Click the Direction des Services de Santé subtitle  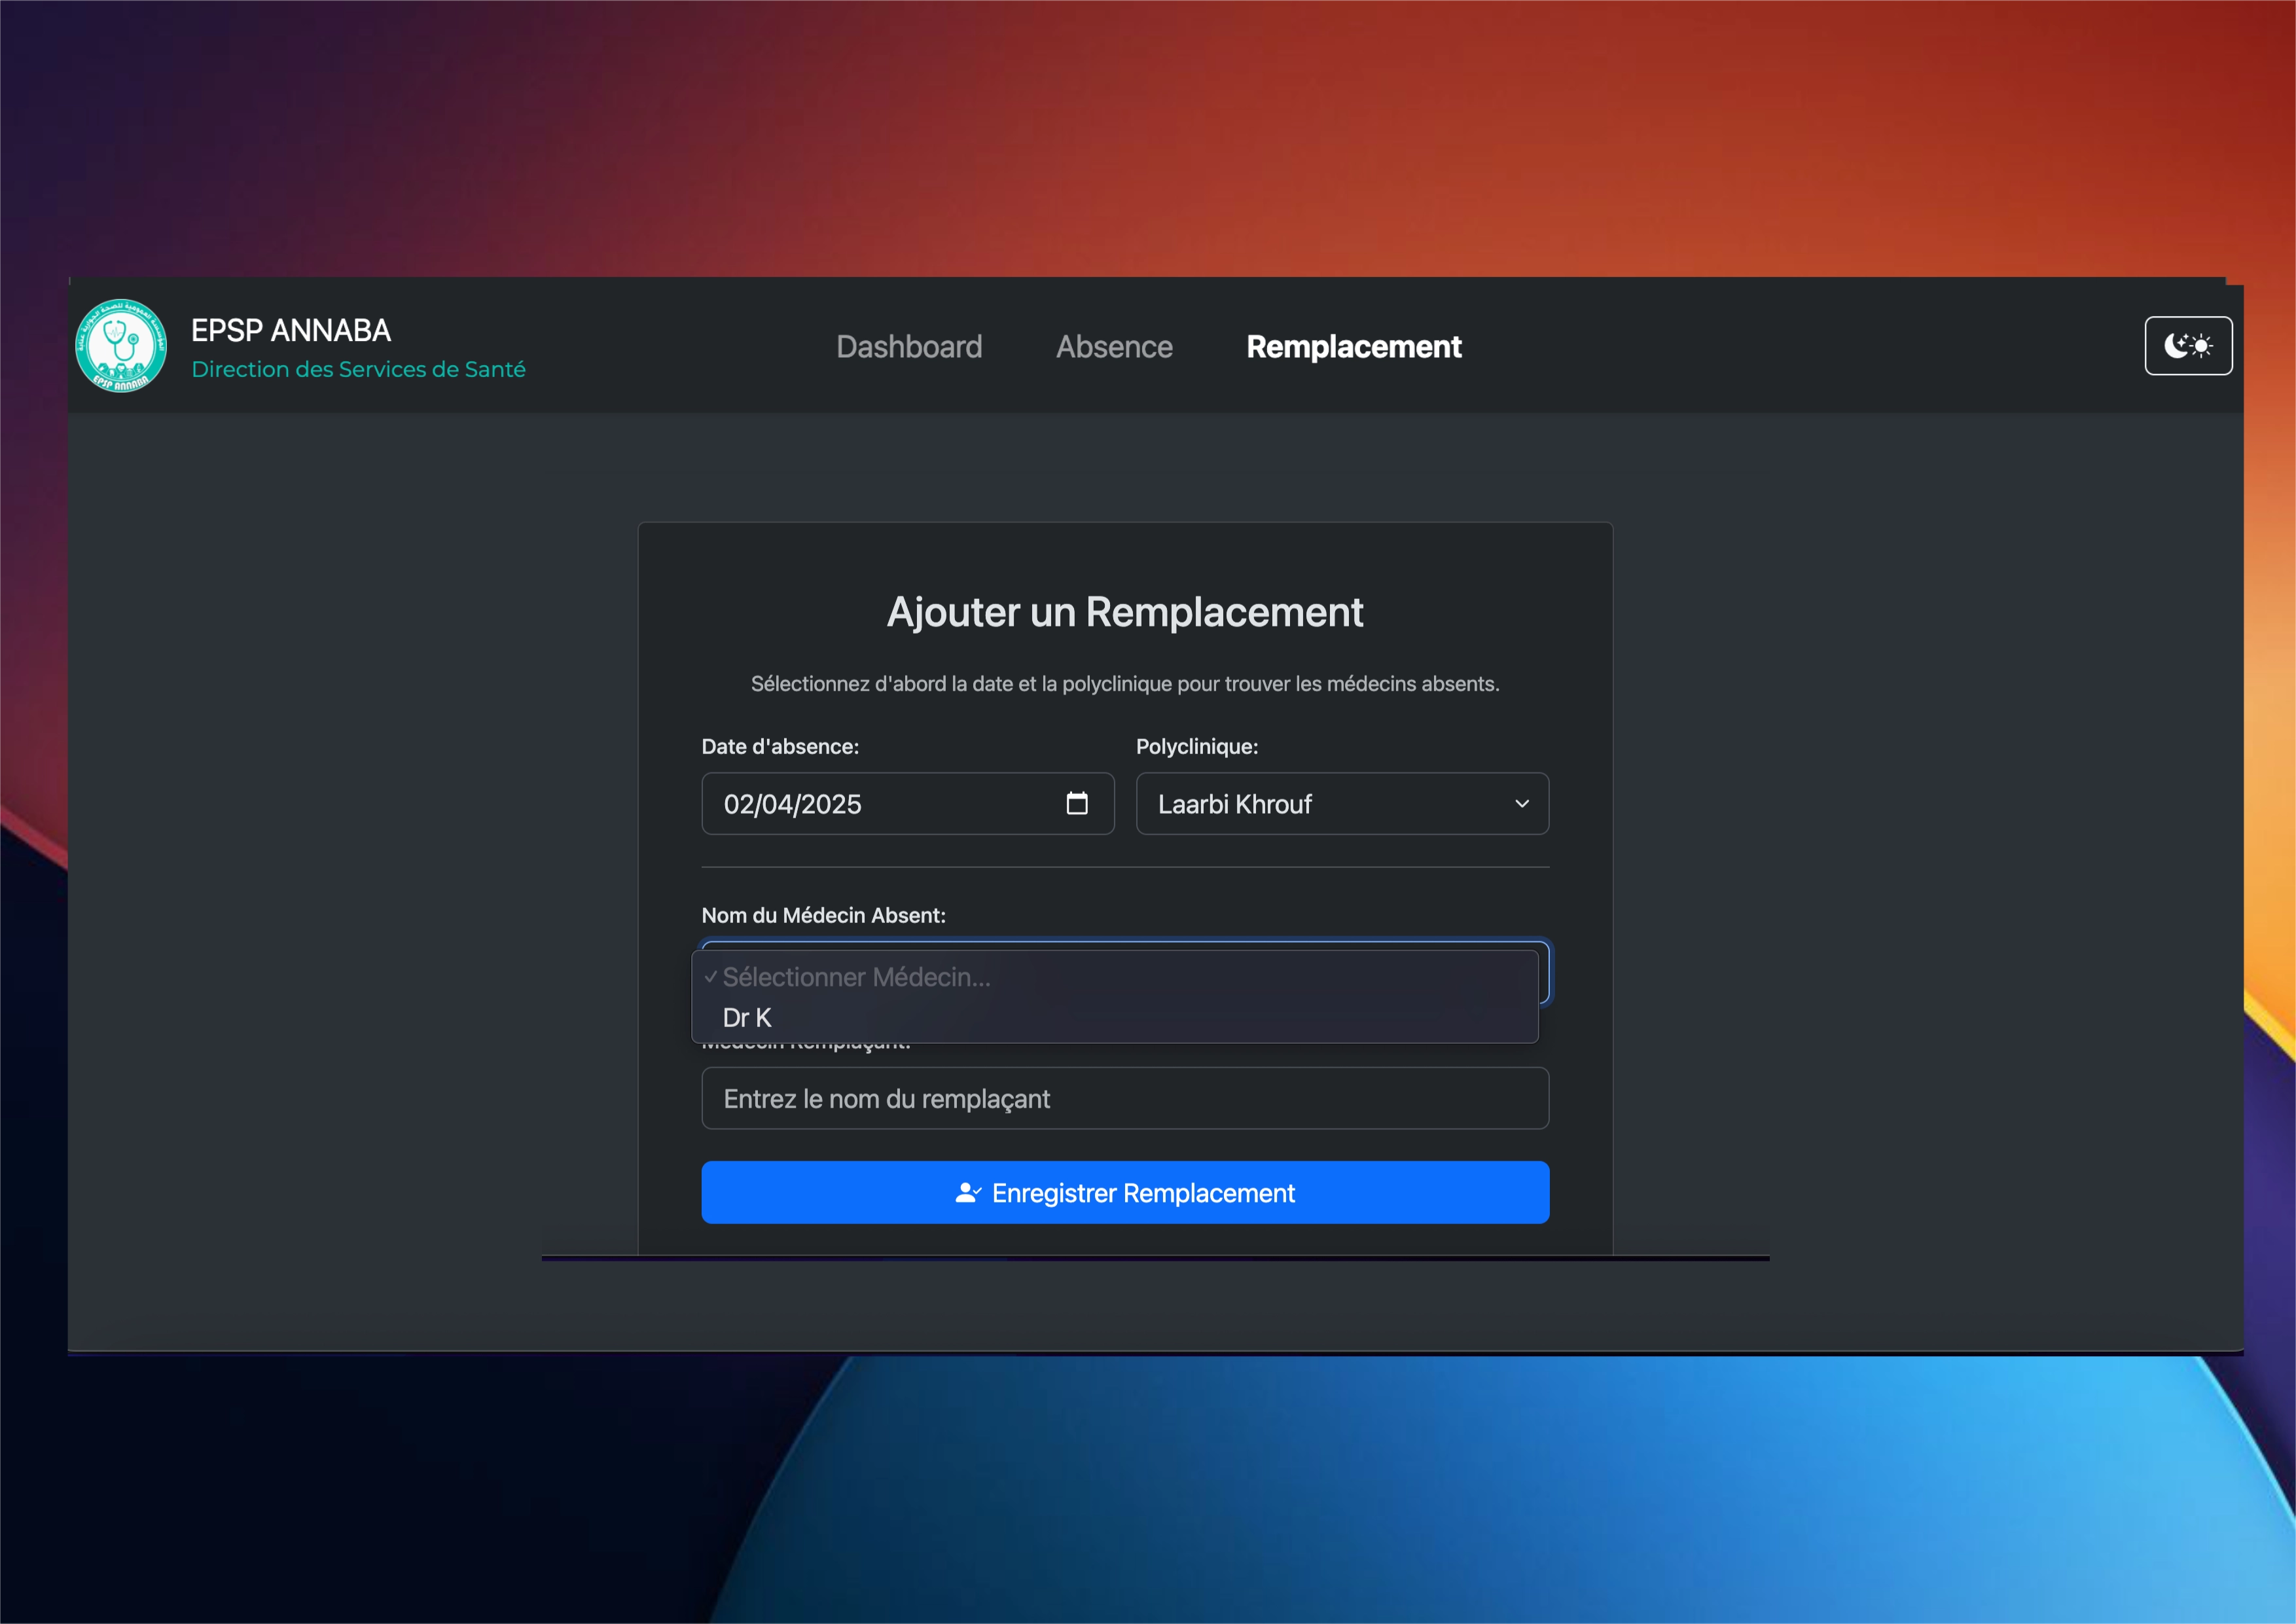tap(358, 369)
